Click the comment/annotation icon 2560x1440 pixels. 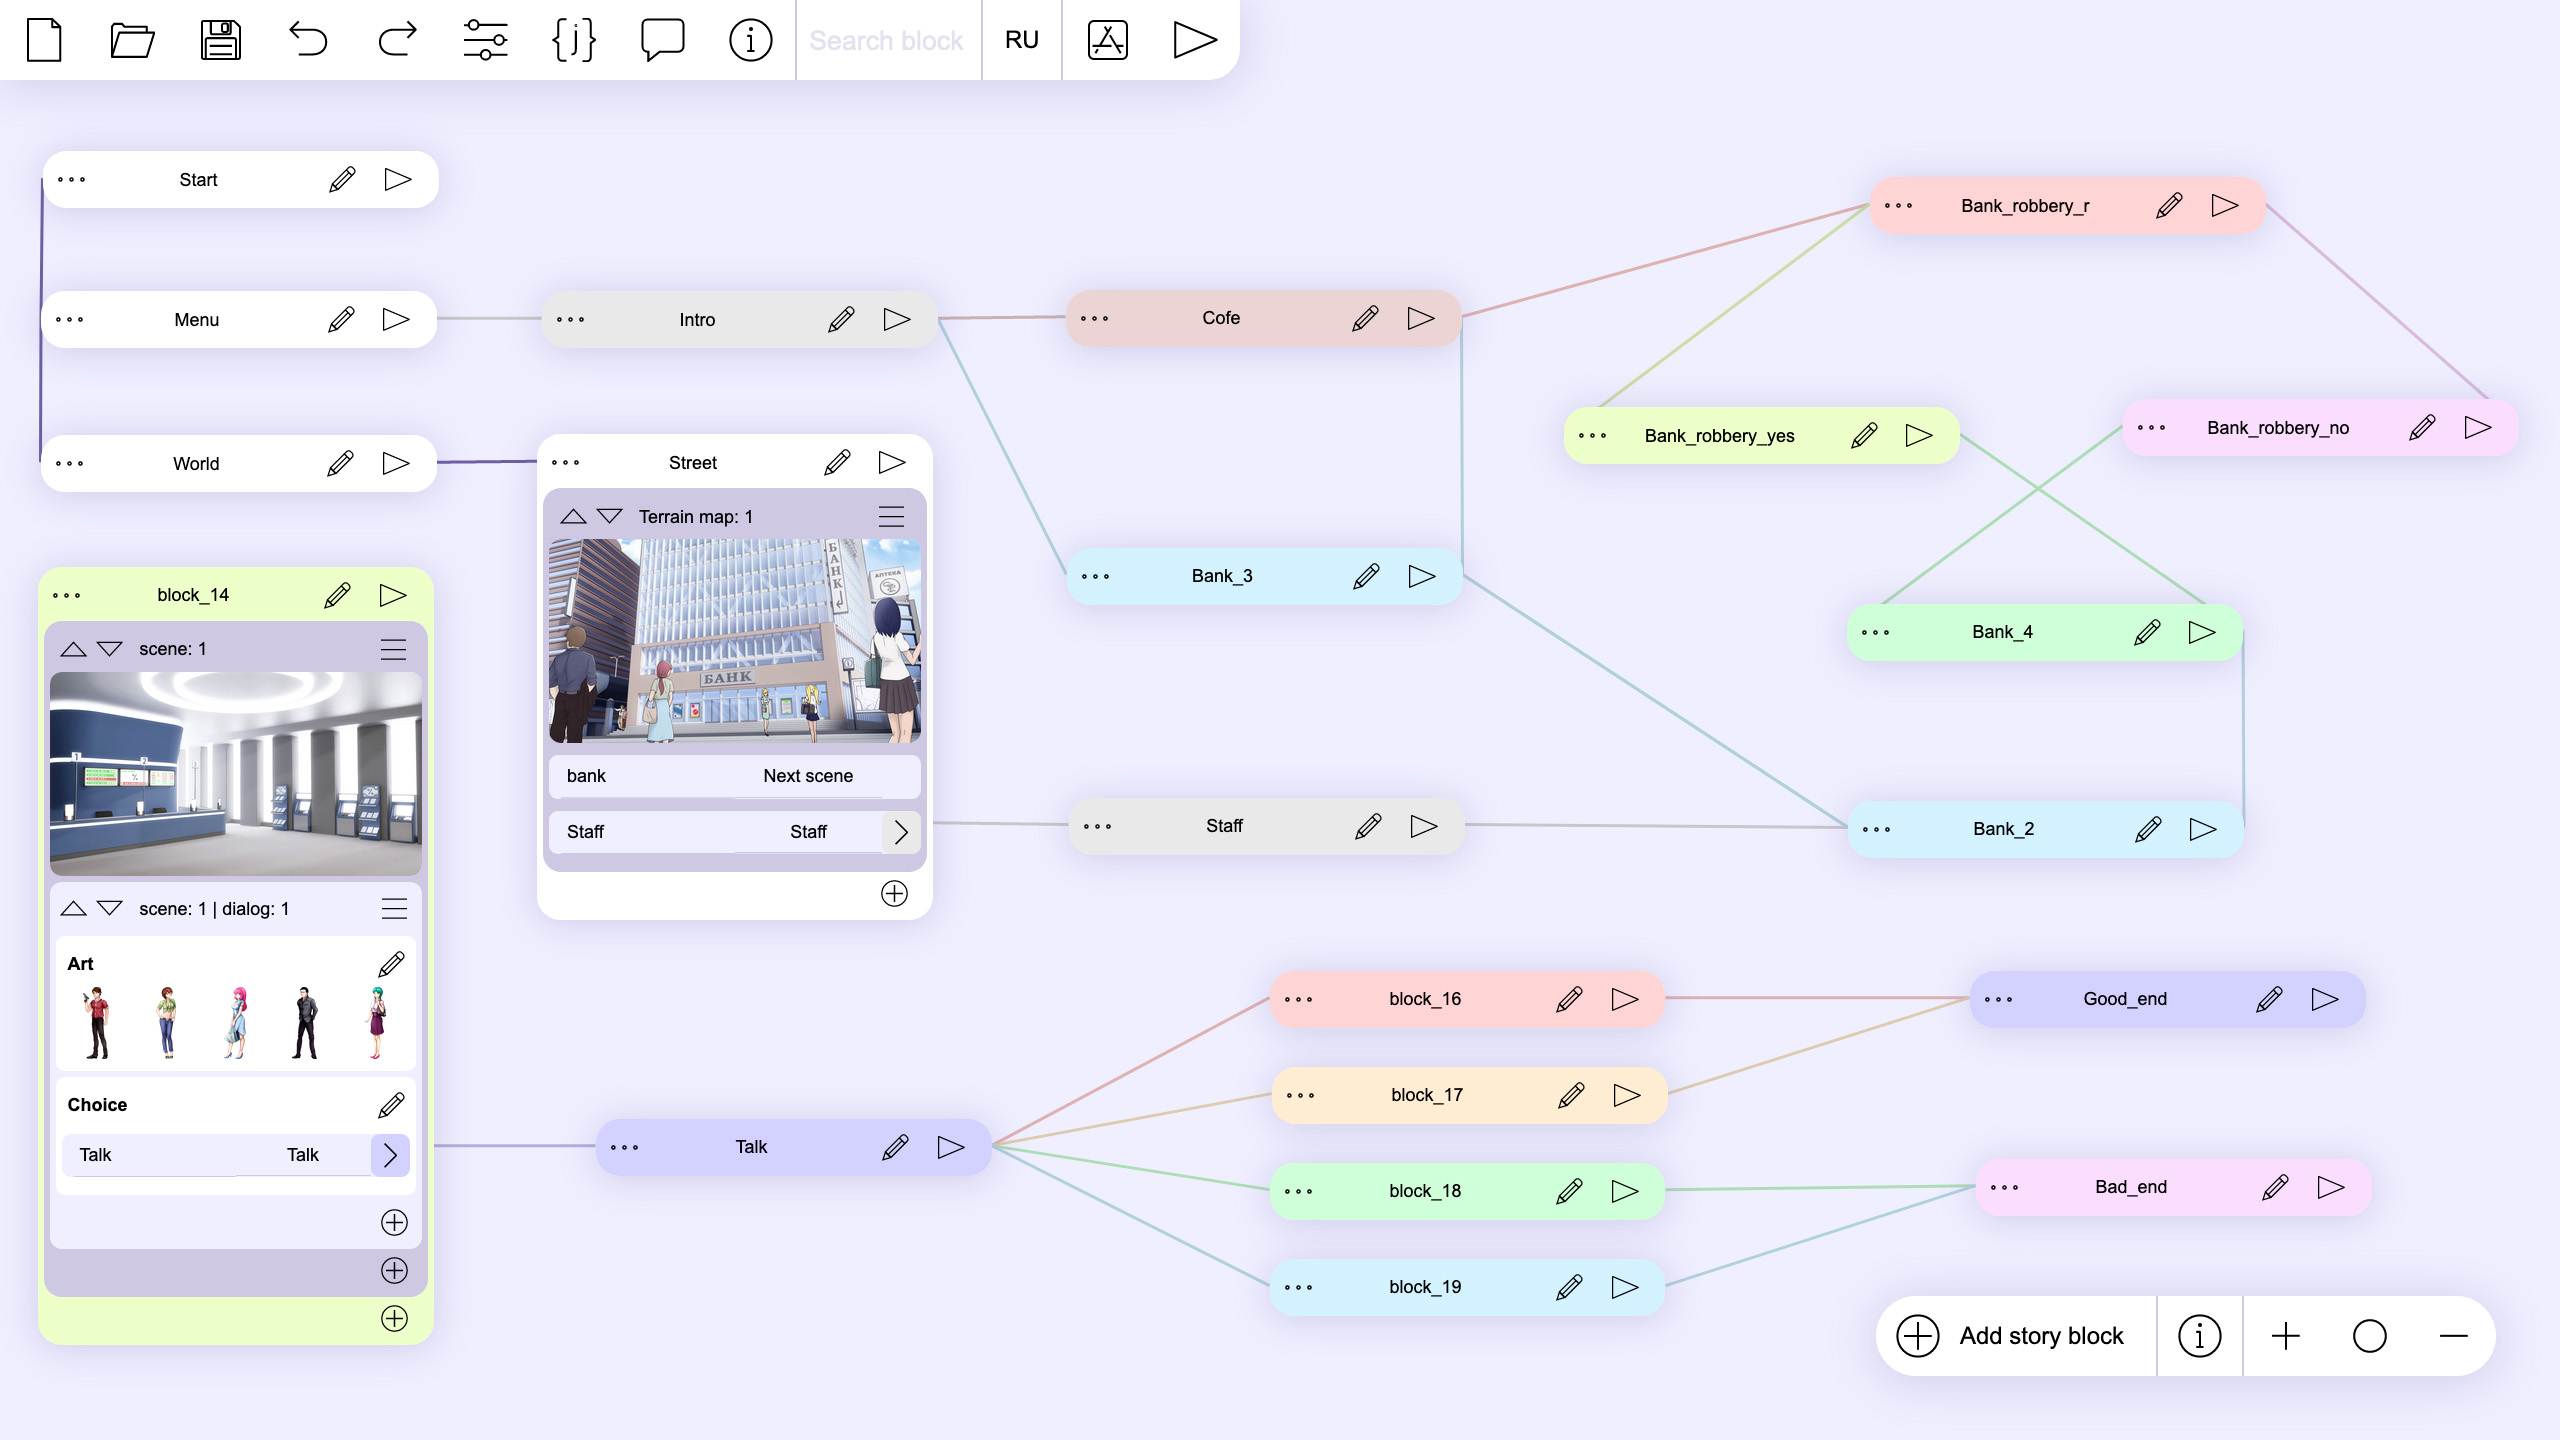point(663,39)
